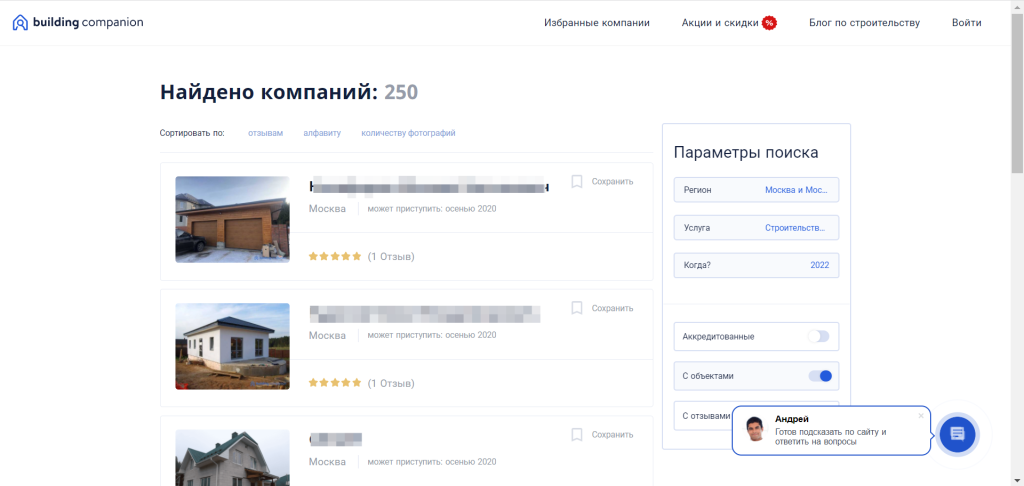Enable the Аккредитованные toggle
This screenshot has height=486, width=1024.
(818, 336)
